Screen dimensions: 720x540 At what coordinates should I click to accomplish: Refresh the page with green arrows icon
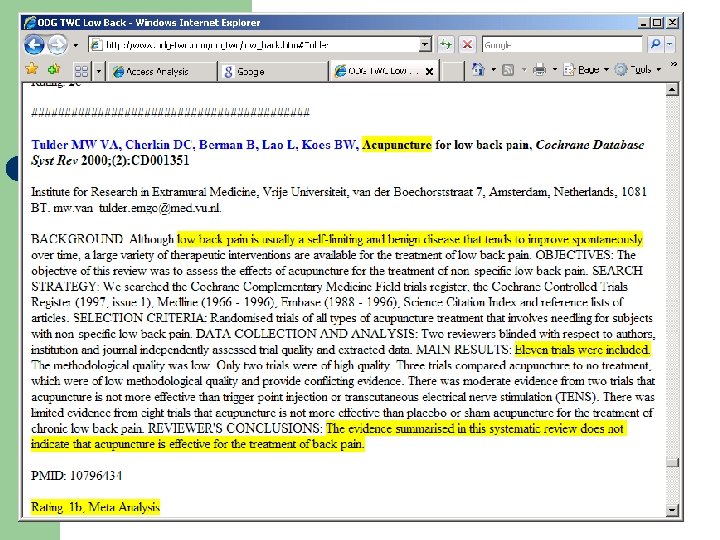[x=445, y=45]
